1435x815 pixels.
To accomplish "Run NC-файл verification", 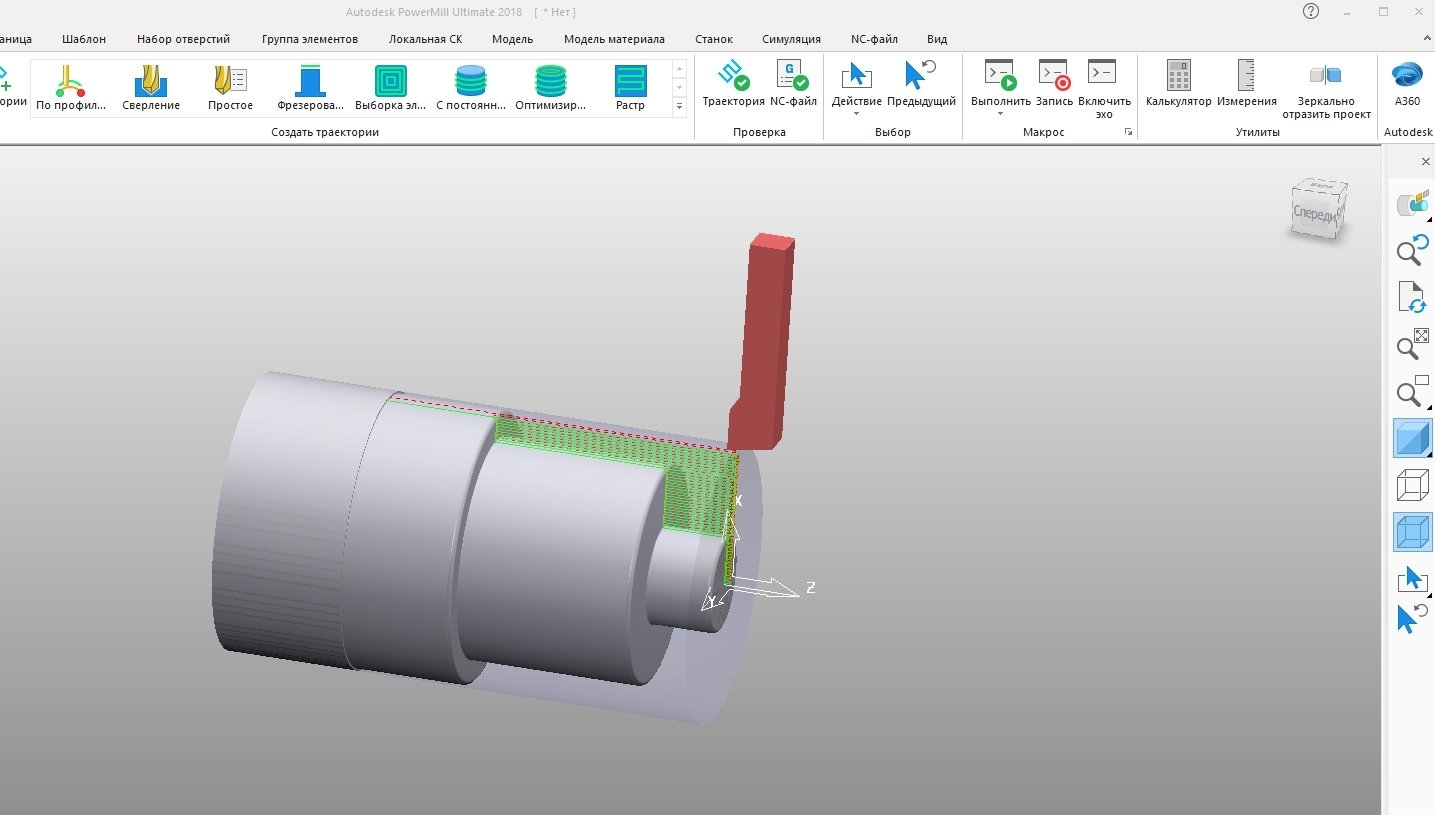I will 793,87.
